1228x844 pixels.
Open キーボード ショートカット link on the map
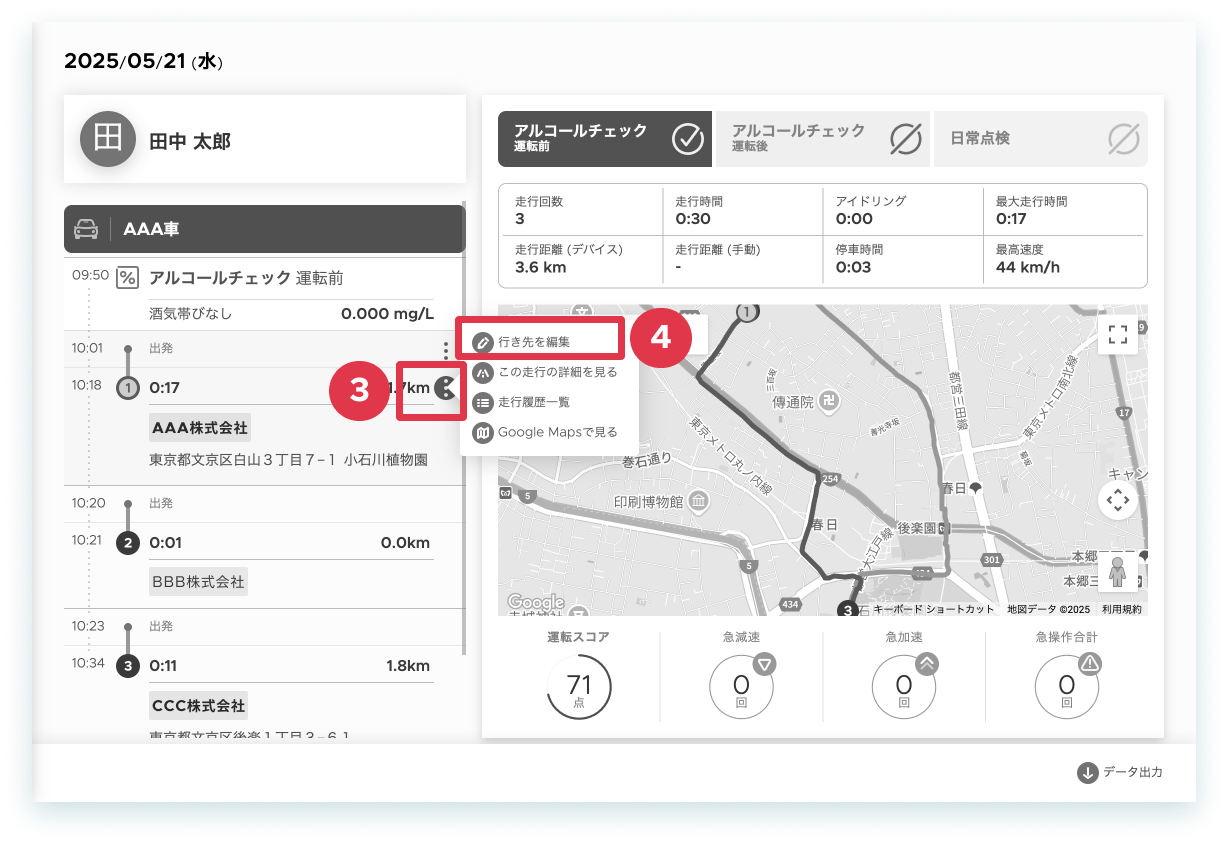tap(934, 609)
